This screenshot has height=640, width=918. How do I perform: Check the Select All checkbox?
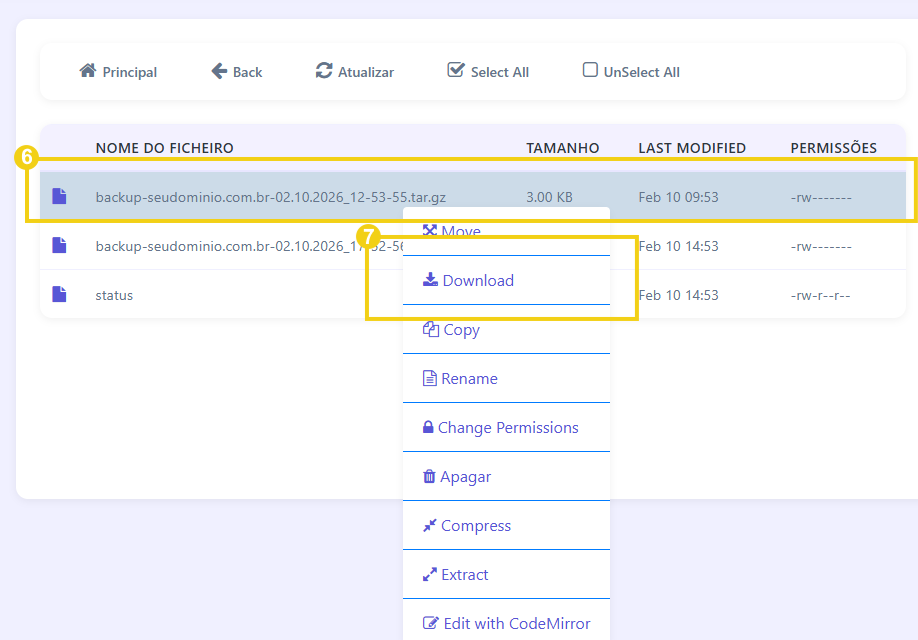pyautogui.click(x=456, y=69)
